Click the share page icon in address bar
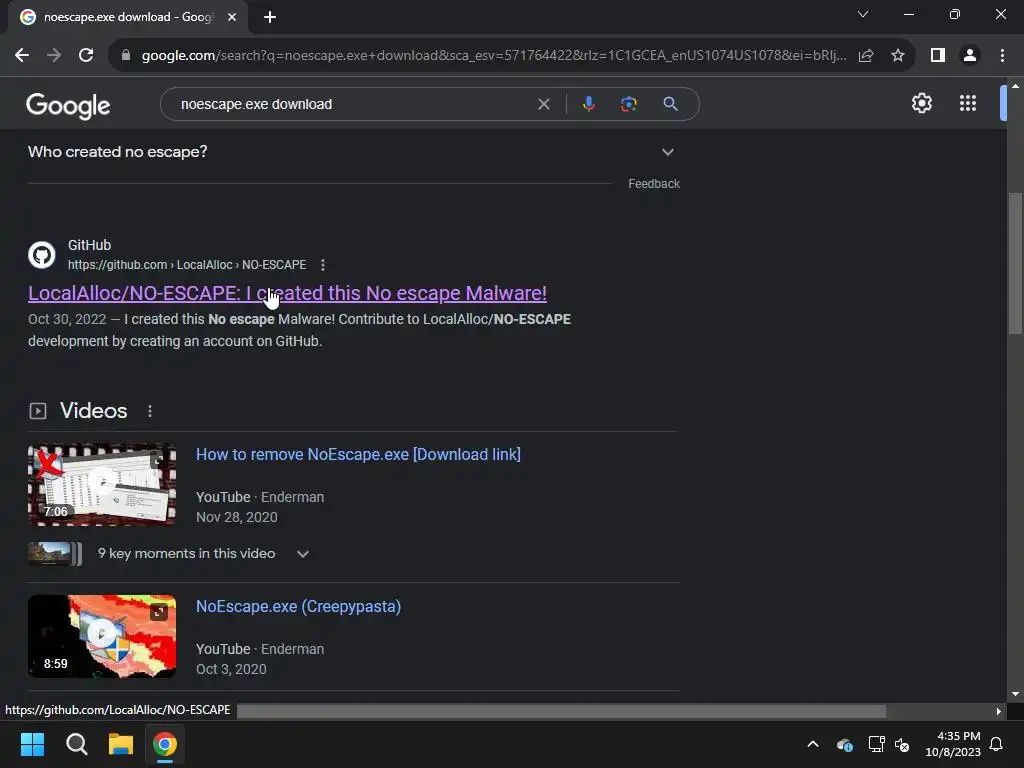Screen dimensions: 1024x768 click(x=866, y=56)
